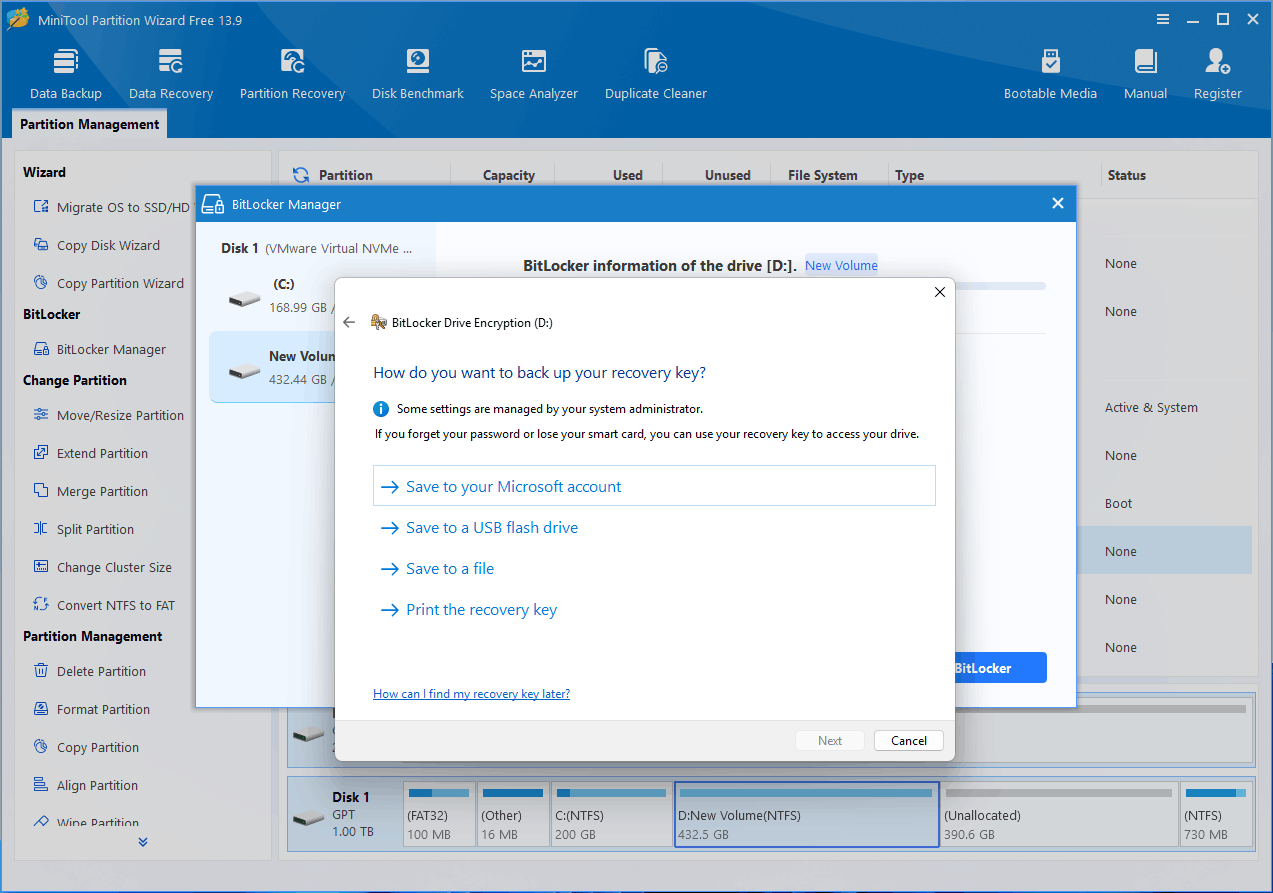Open the Manual

(x=1145, y=74)
